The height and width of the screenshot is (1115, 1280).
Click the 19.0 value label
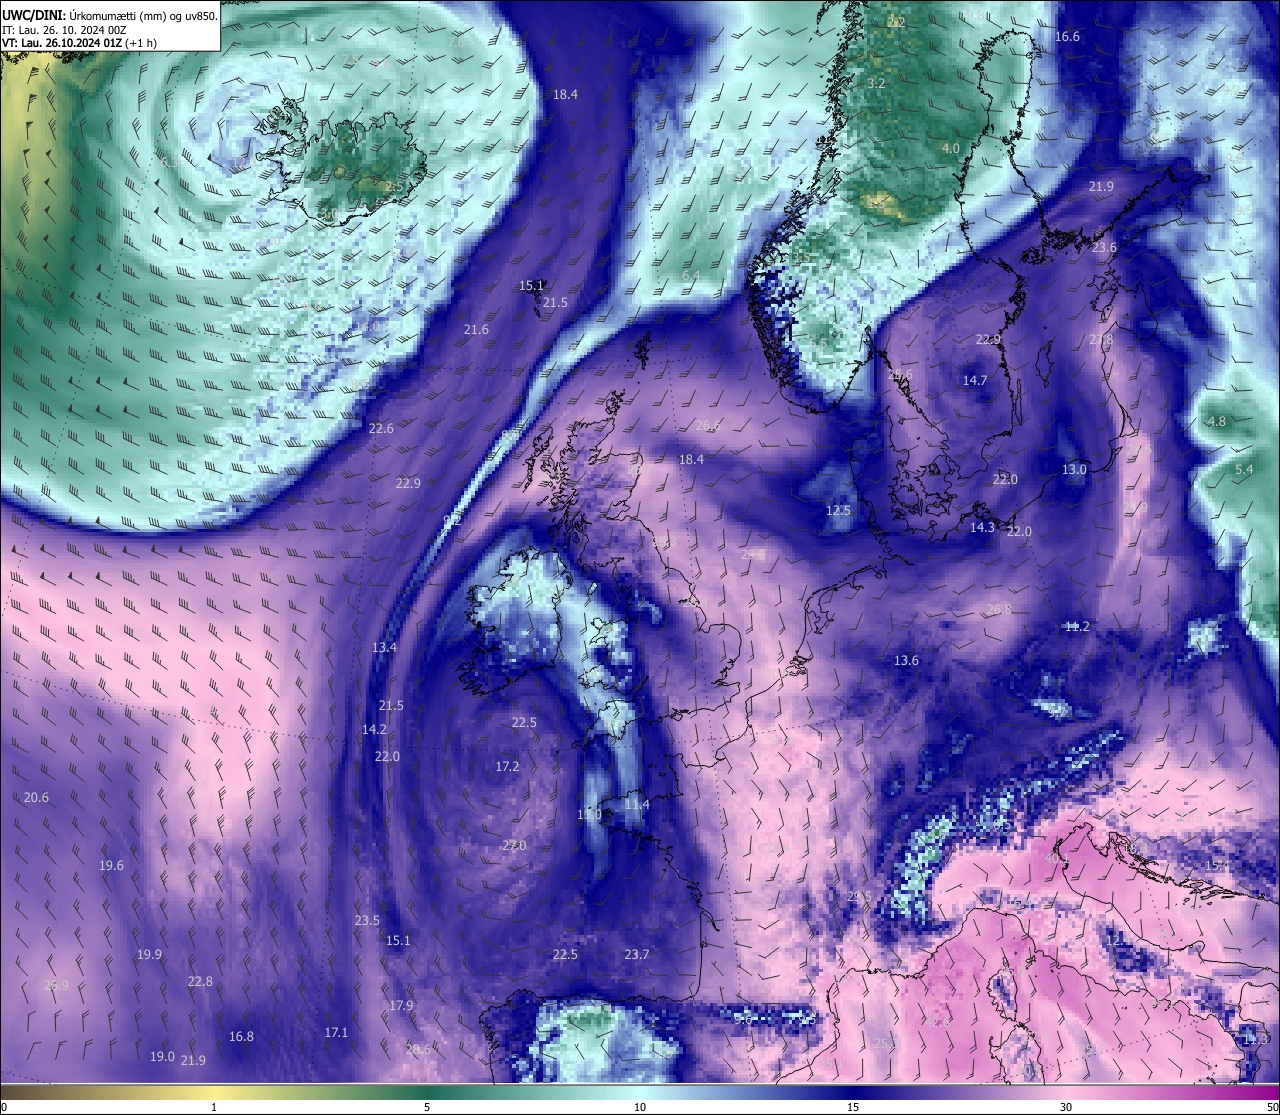pos(162,1057)
